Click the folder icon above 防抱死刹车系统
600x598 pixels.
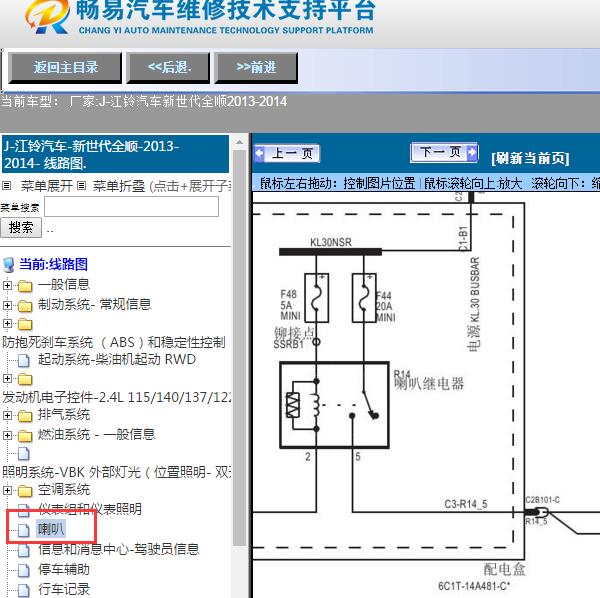point(25,324)
